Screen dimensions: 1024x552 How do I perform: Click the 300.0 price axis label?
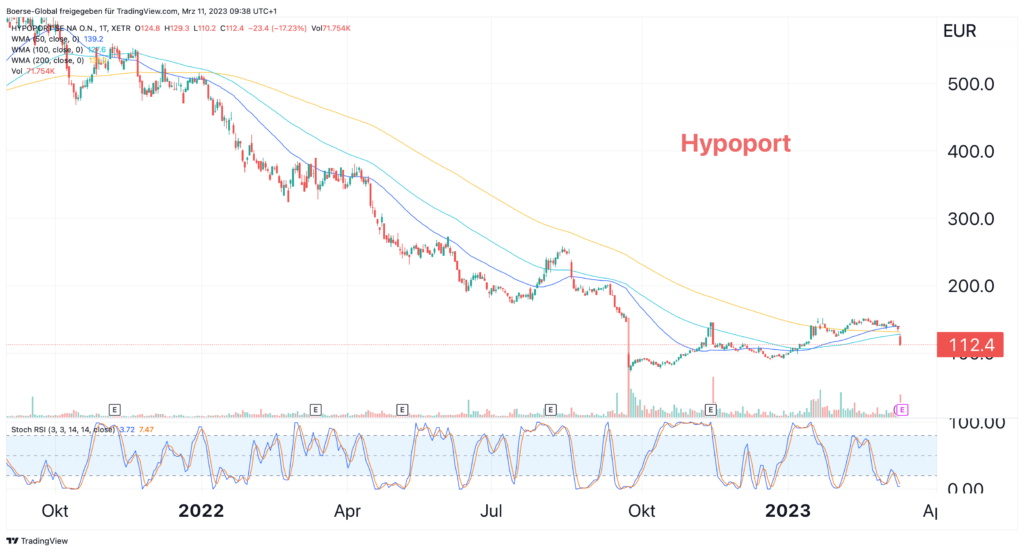coord(971,219)
